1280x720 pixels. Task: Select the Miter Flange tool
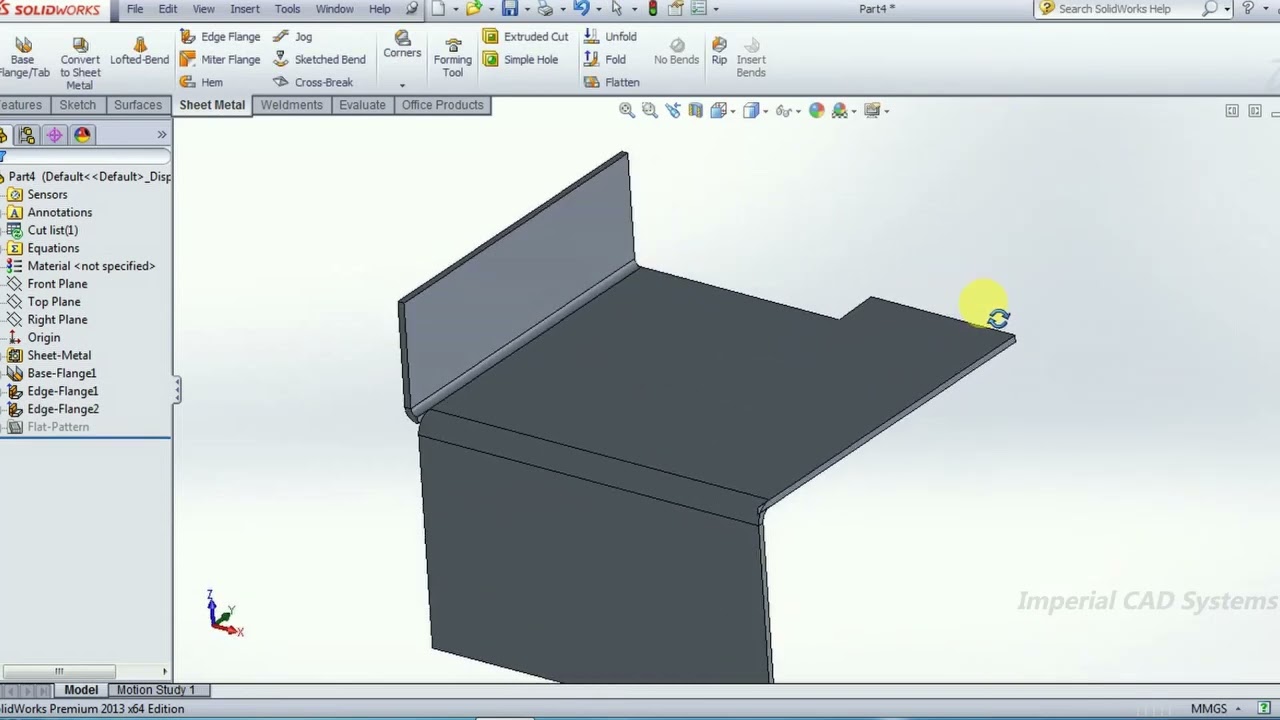coord(220,59)
